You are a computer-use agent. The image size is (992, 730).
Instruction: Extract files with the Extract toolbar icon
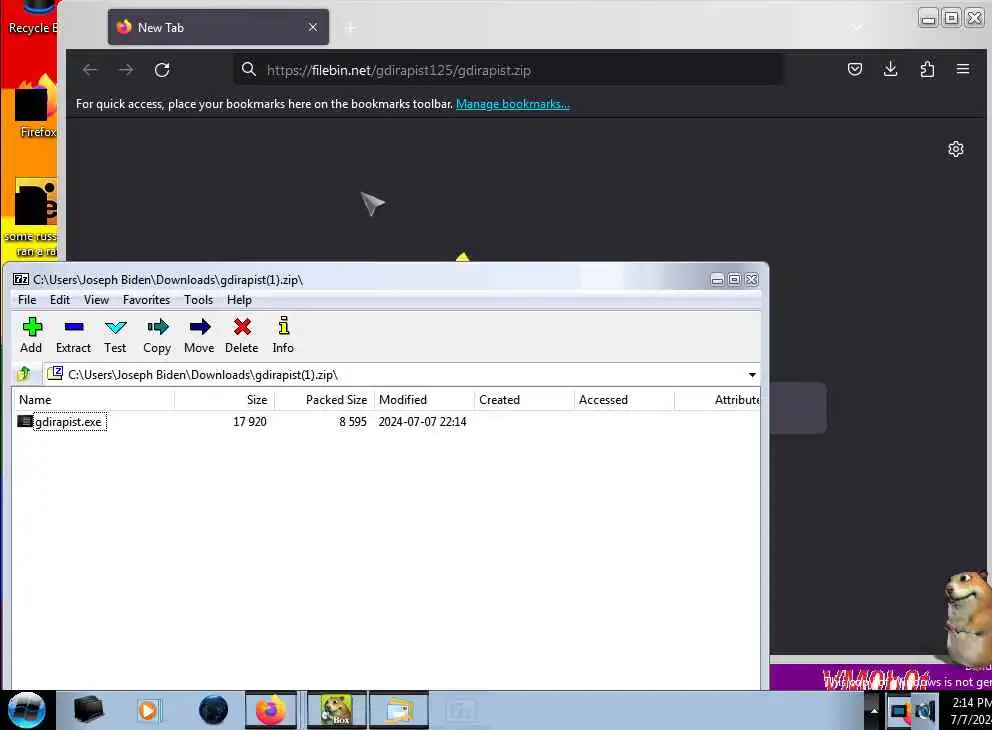tap(73, 335)
